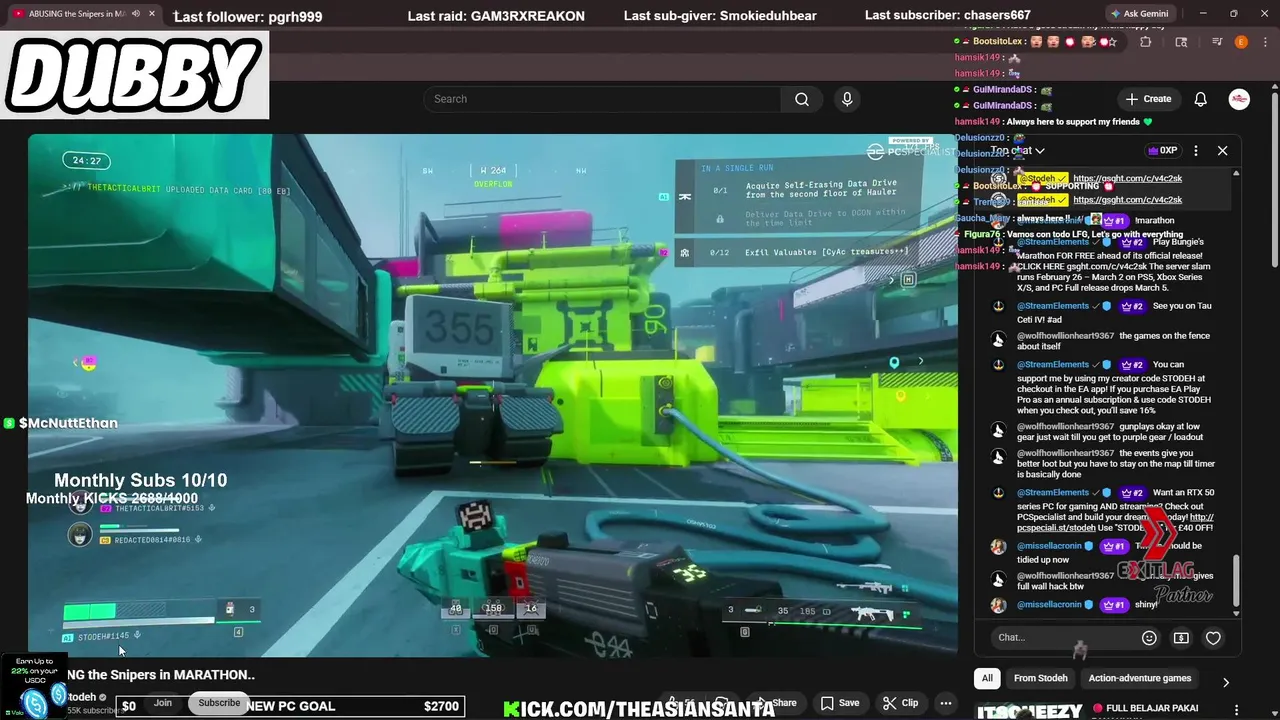1280x720 pixels.
Task: Select the Action-adventure games chip
Action: point(1140,678)
